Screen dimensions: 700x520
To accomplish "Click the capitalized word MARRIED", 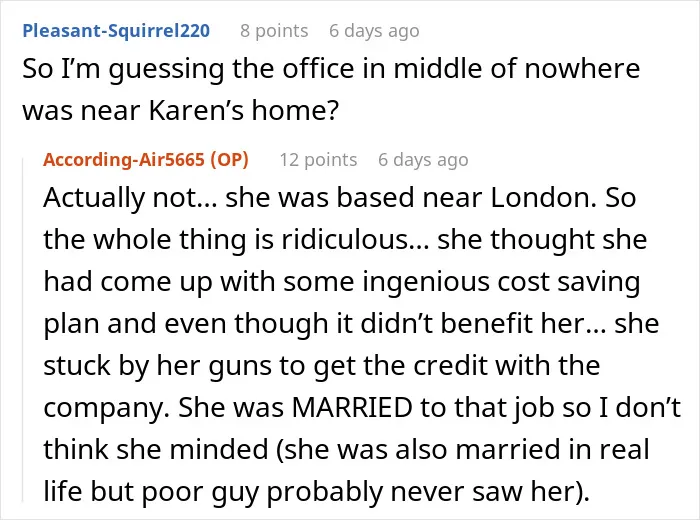I will (352, 408).
